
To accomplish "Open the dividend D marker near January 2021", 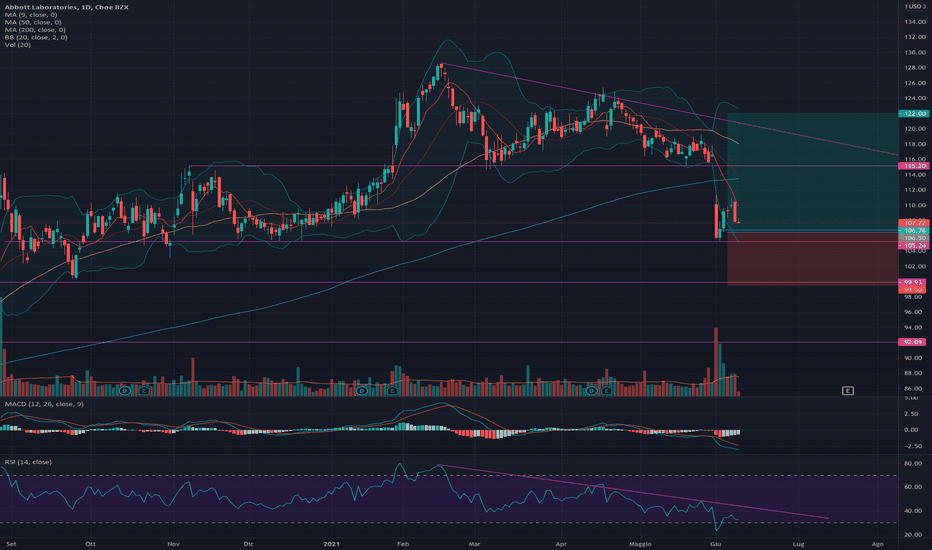I will 362,391.
